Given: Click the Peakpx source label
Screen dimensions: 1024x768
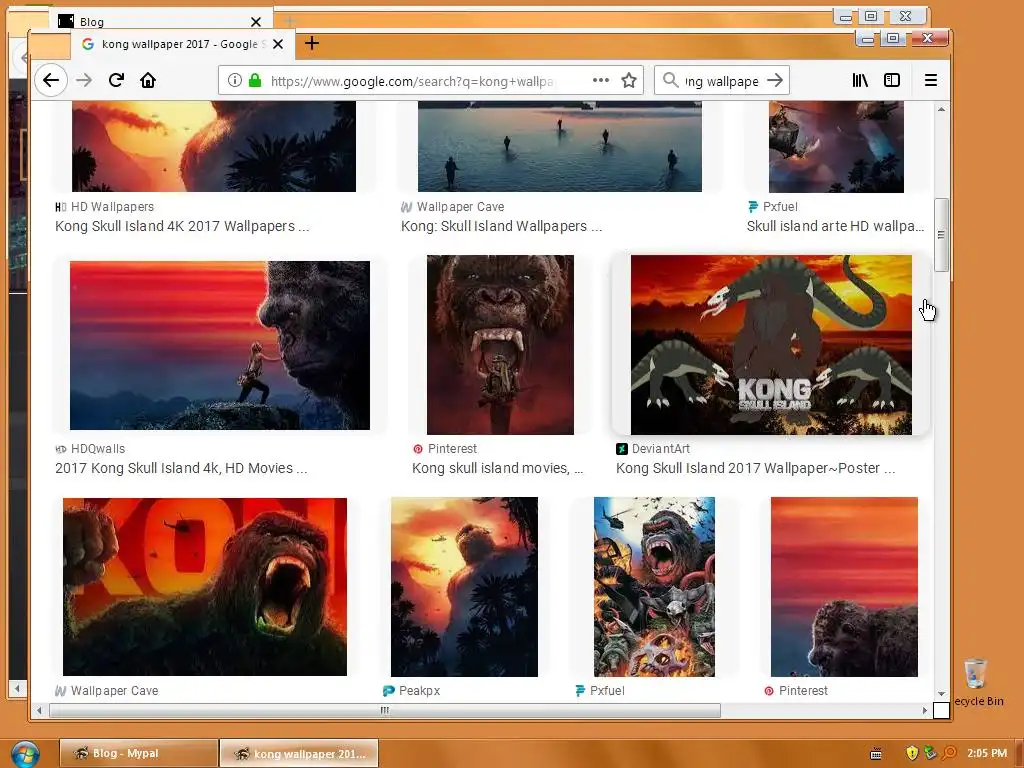Looking at the screenshot, I should point(411,690).
